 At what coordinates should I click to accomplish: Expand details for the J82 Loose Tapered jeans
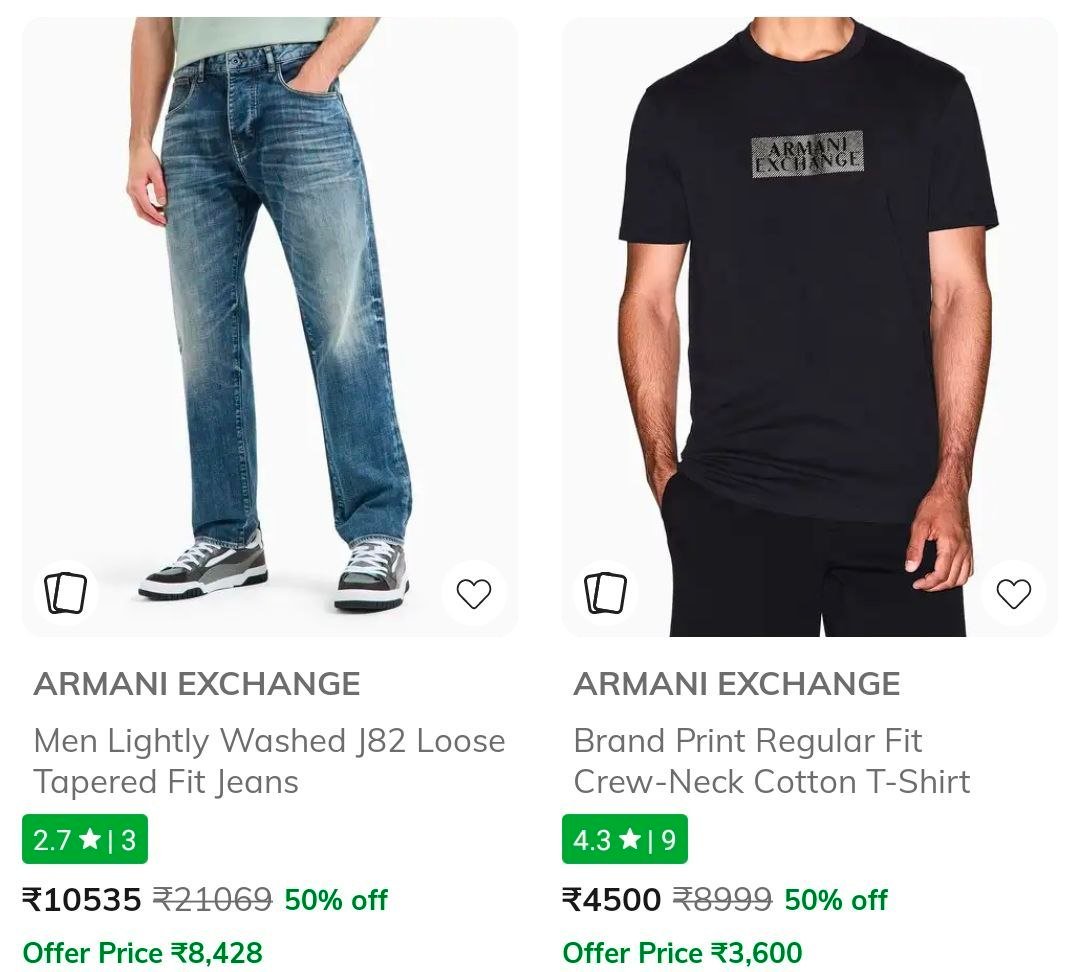tap(270, 761)
